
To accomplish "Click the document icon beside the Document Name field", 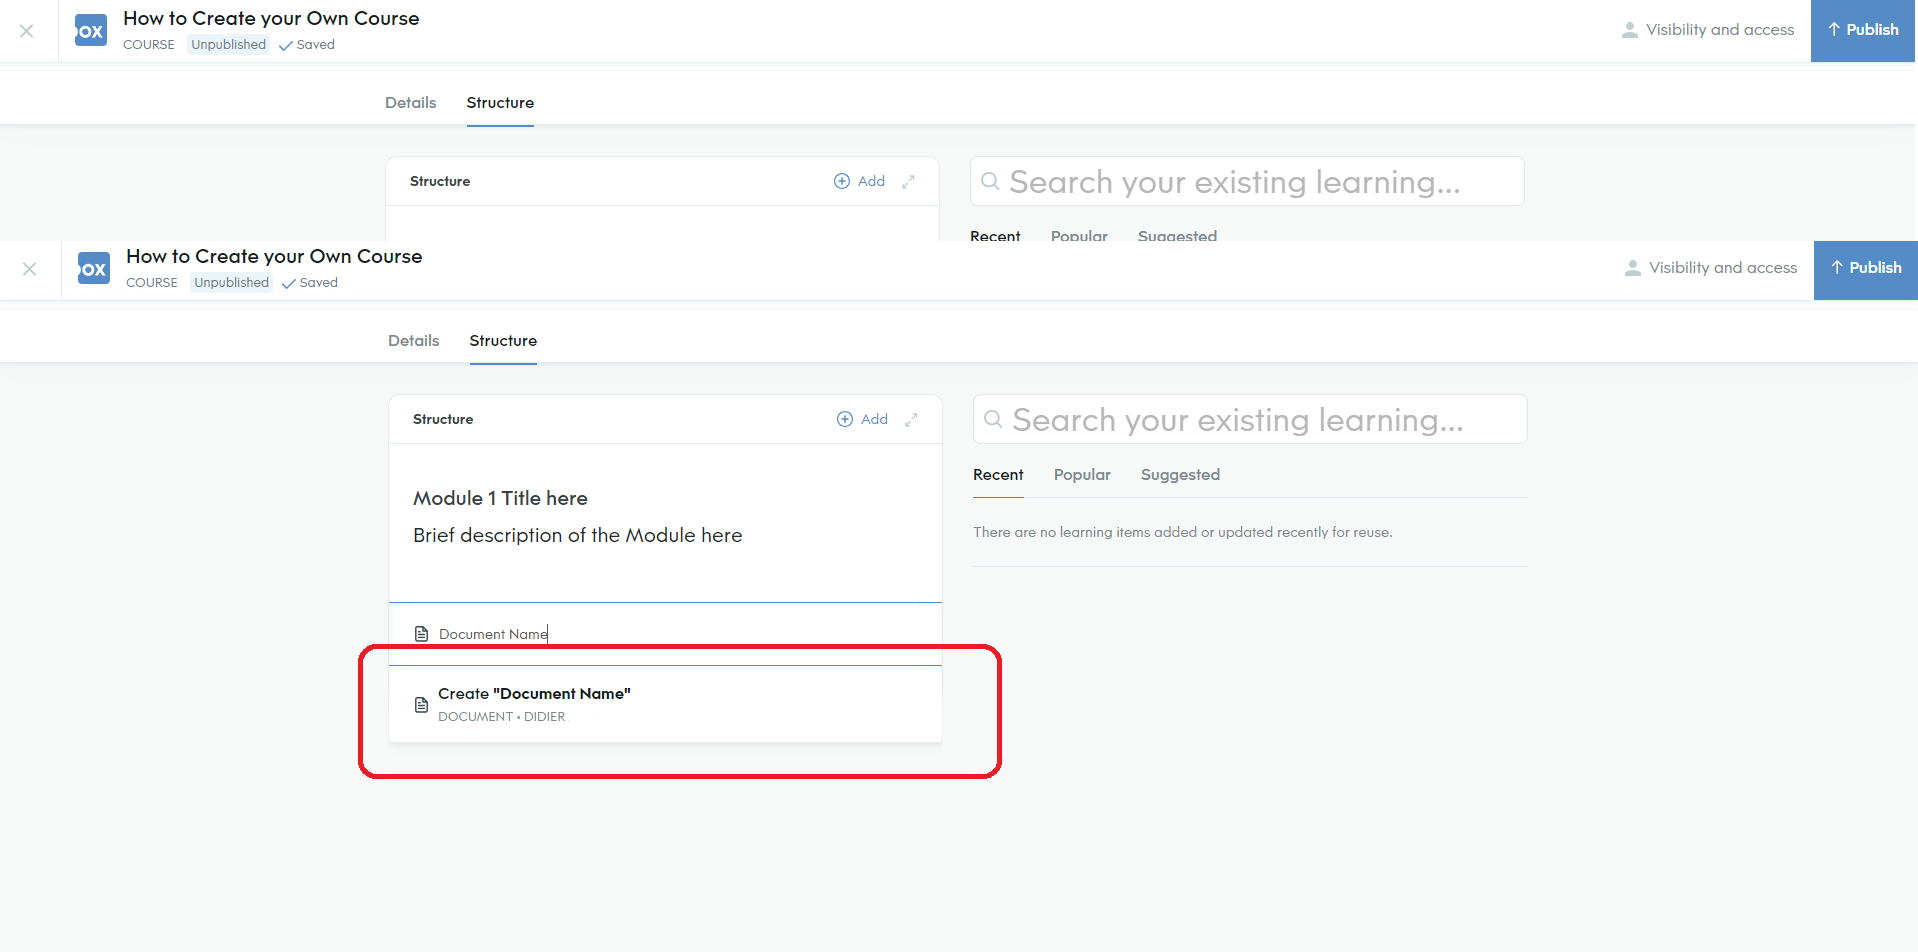I will (422, 634).
